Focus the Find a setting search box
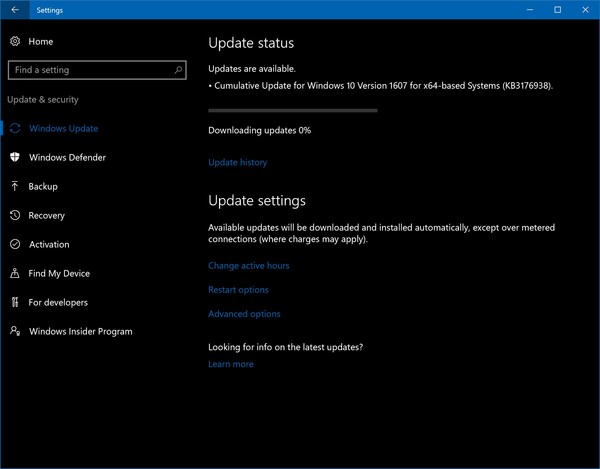 coord(88,70)
